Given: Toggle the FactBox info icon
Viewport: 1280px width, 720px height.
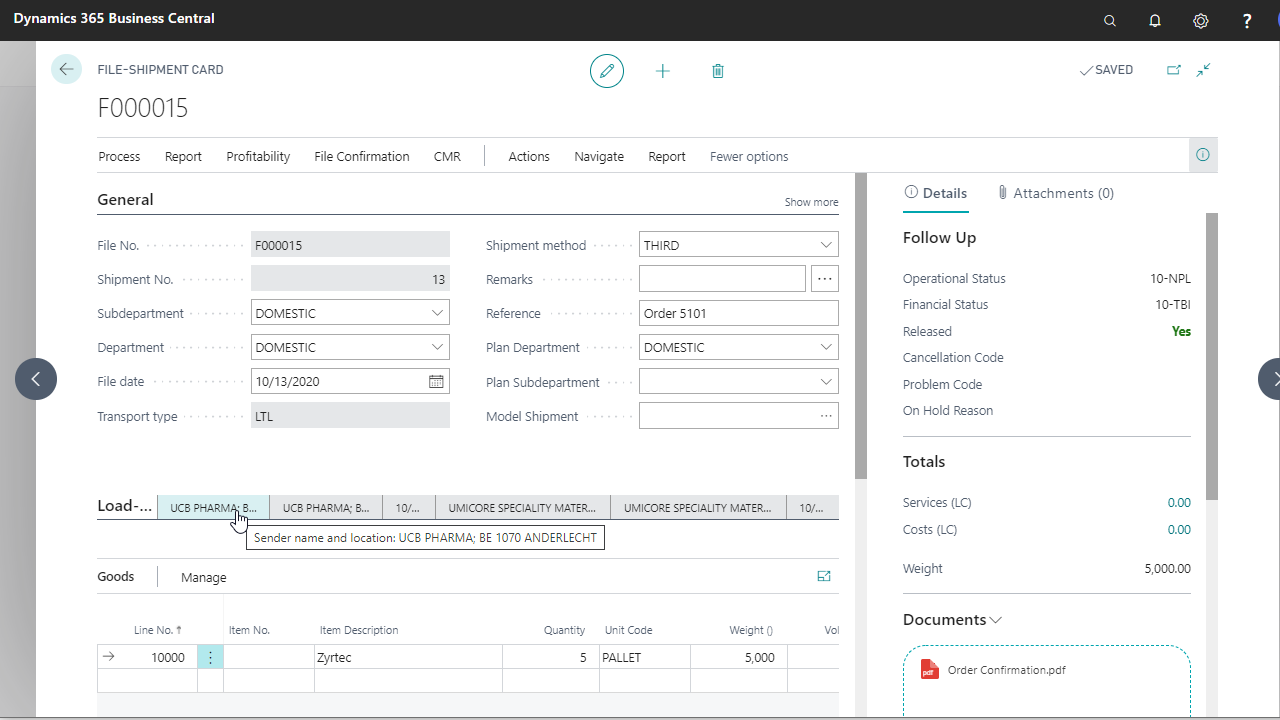Looking at the screenshot, I should tap(1203, 155).
